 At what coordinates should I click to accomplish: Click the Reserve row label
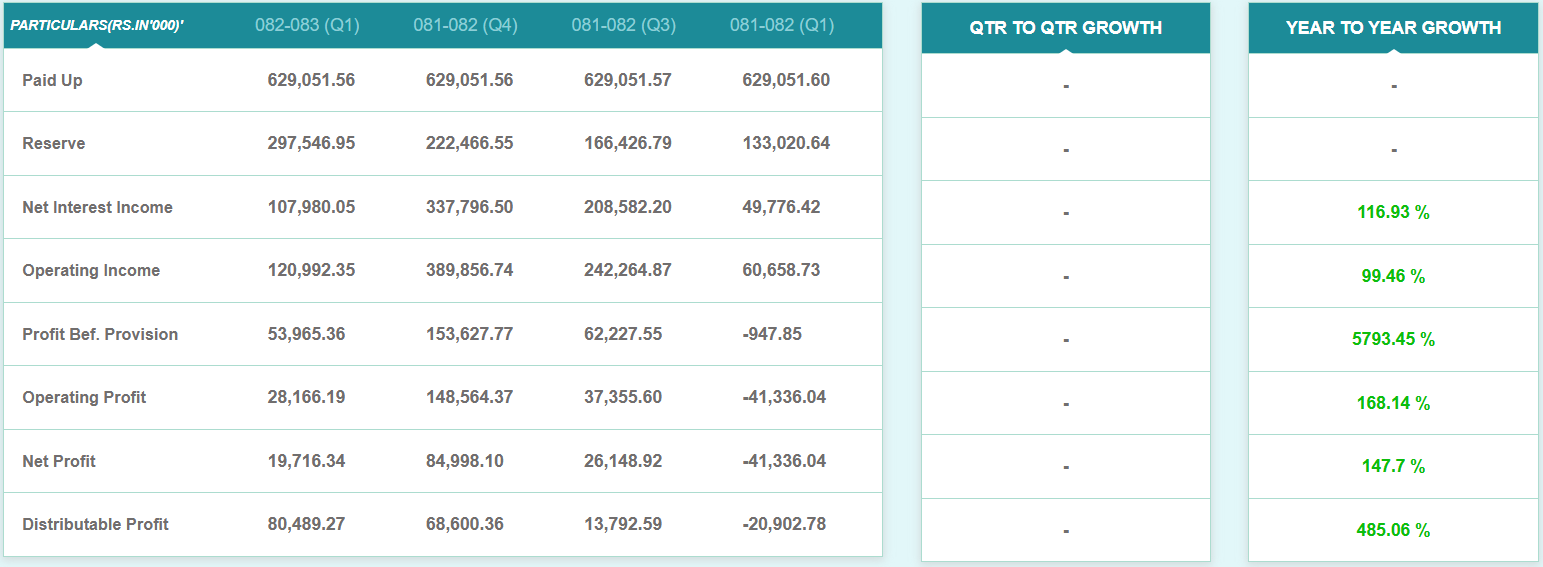click(54, 144)
